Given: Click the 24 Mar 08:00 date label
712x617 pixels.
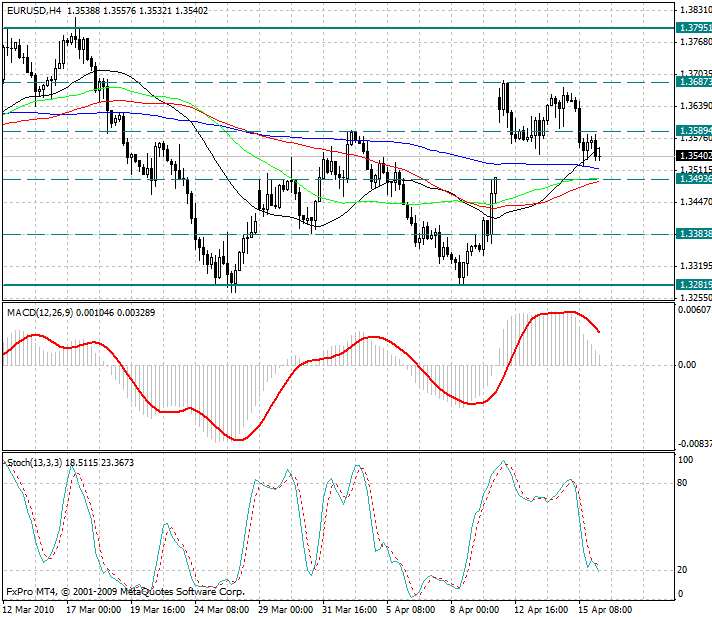Looking at the screenshot, I should (222, 609).
